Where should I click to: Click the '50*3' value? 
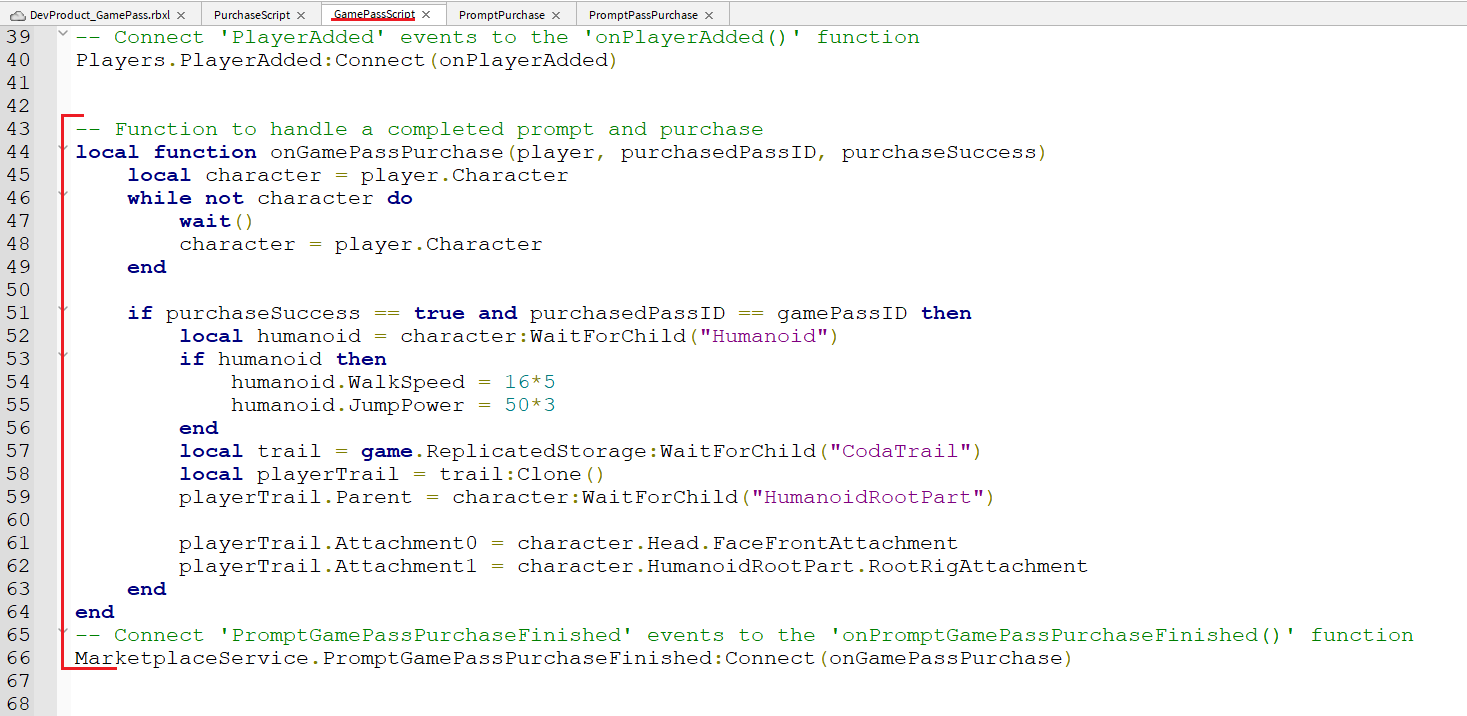pyautogui.click(x=530, y=405)
